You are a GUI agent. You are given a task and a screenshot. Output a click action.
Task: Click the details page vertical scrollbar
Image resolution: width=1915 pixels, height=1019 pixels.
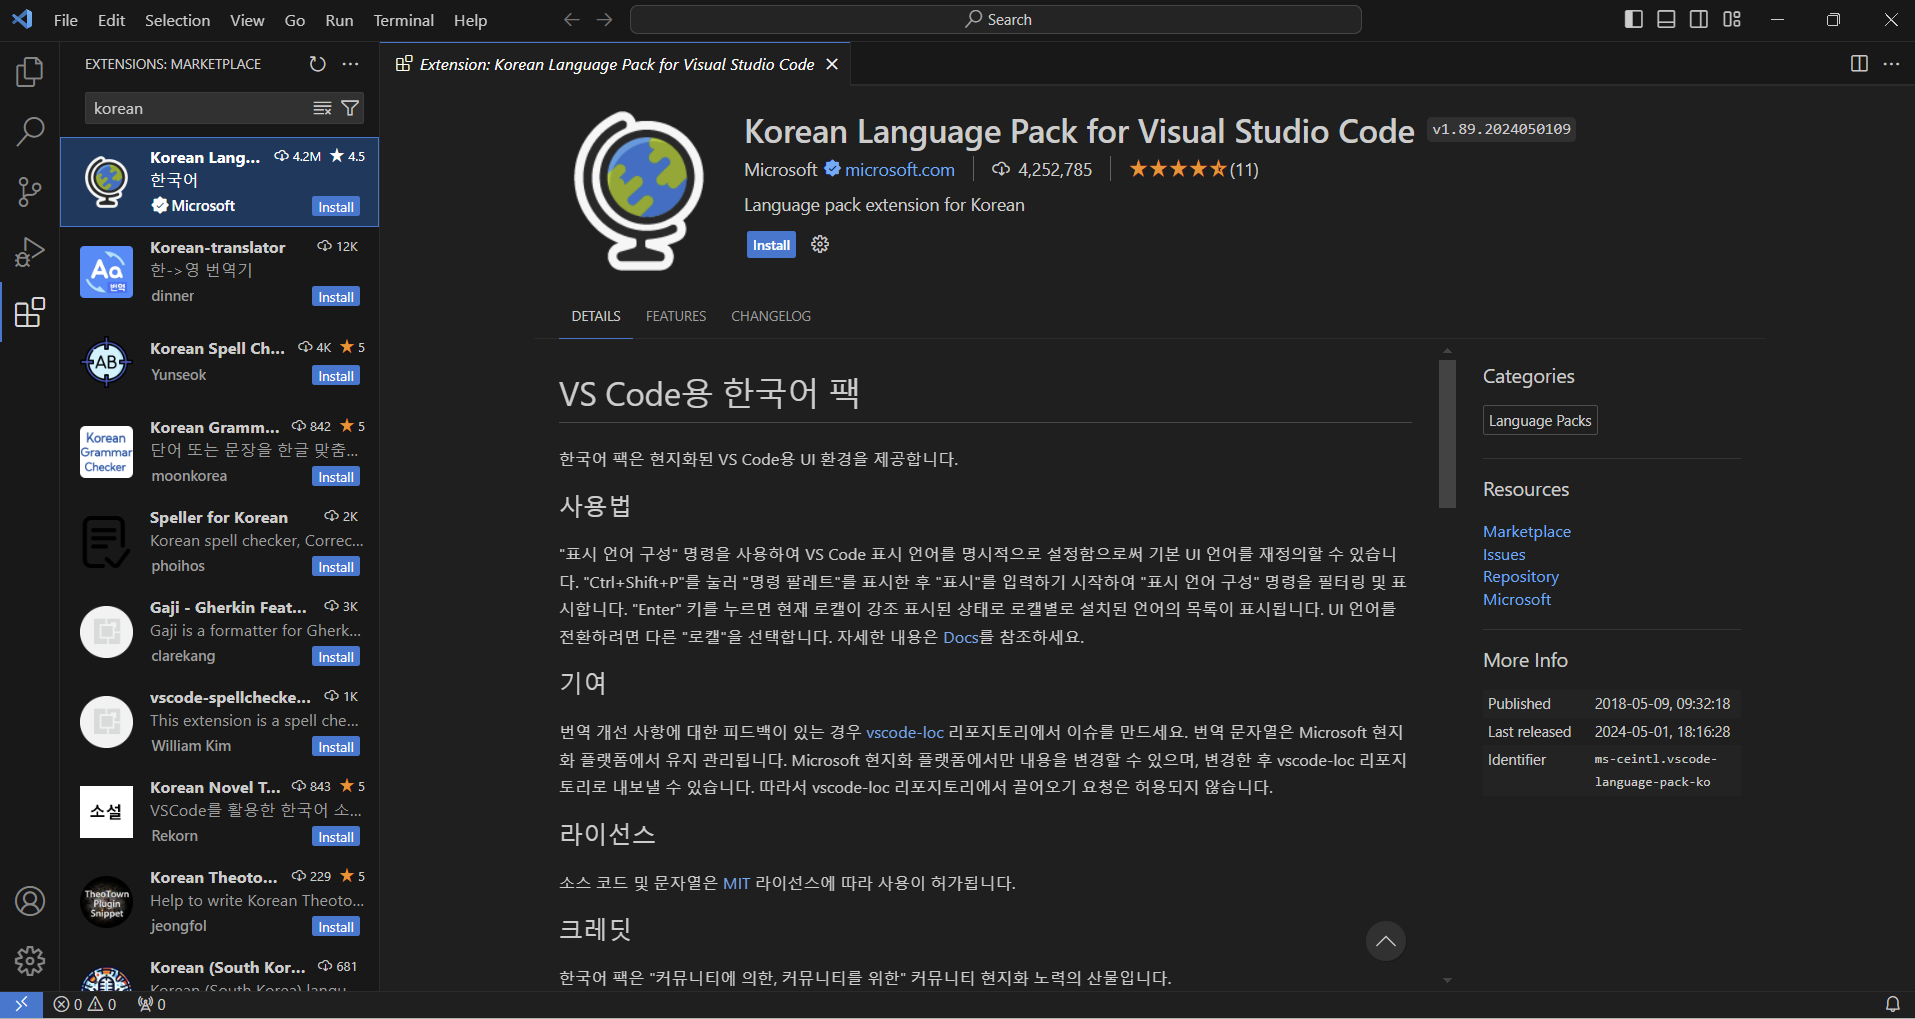(1447, 434)
